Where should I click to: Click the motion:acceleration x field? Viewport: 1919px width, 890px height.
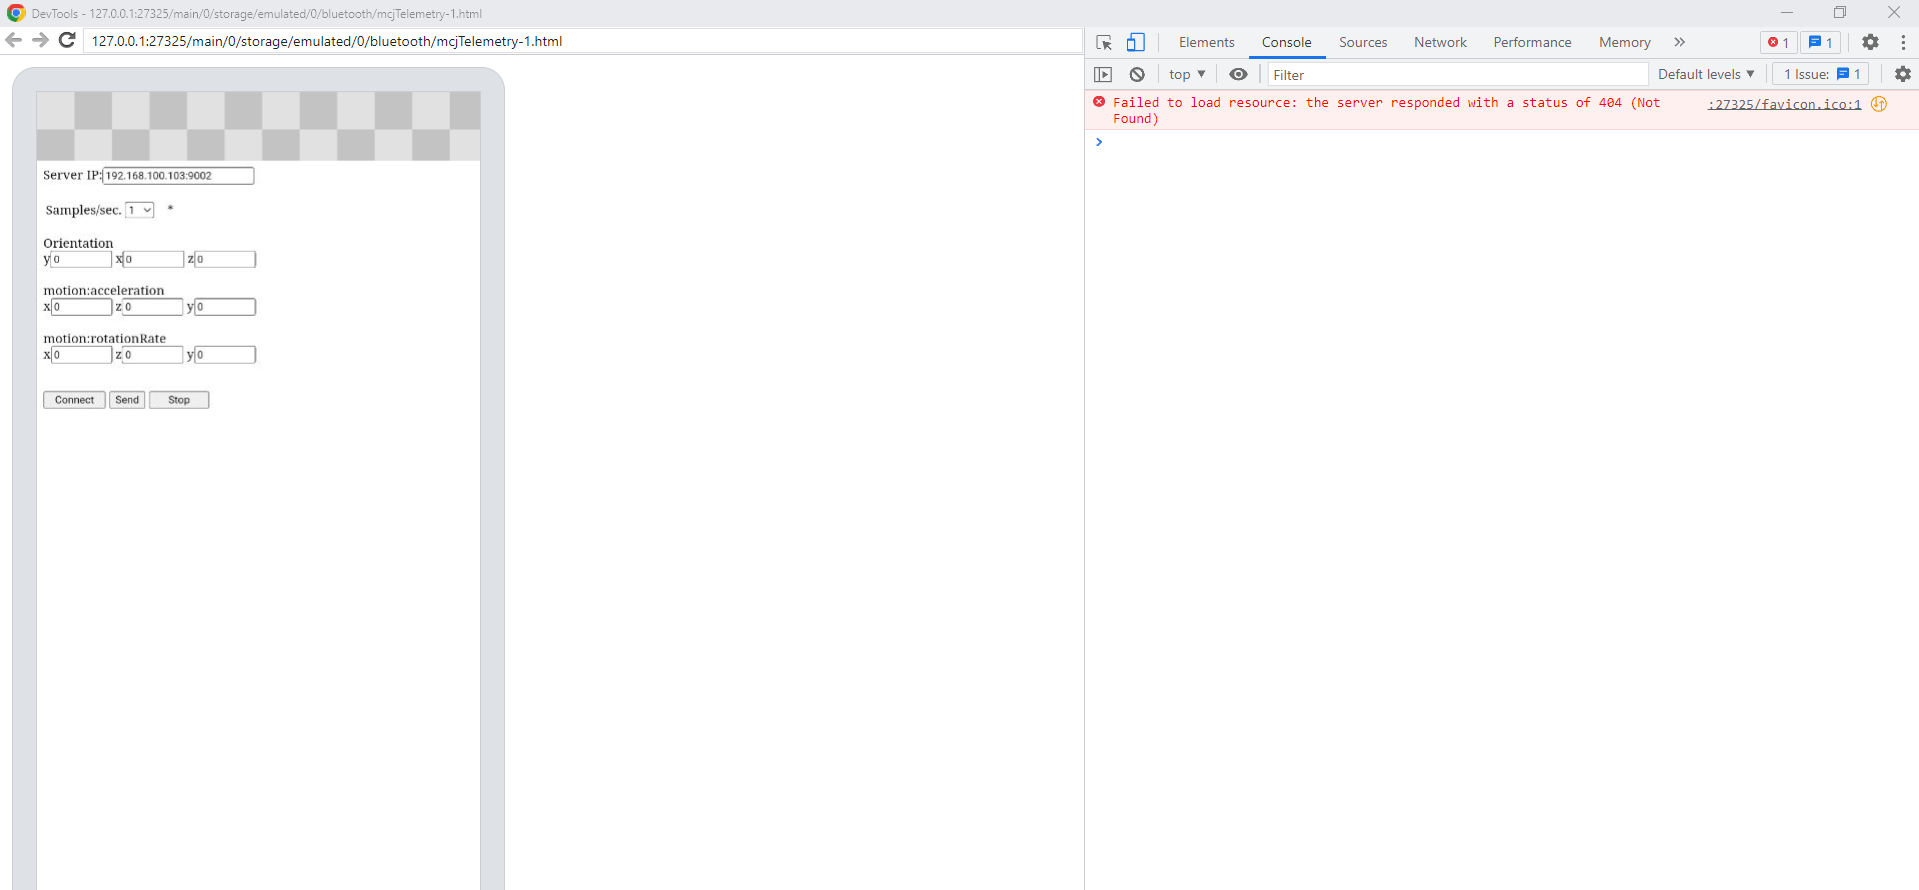81,307
